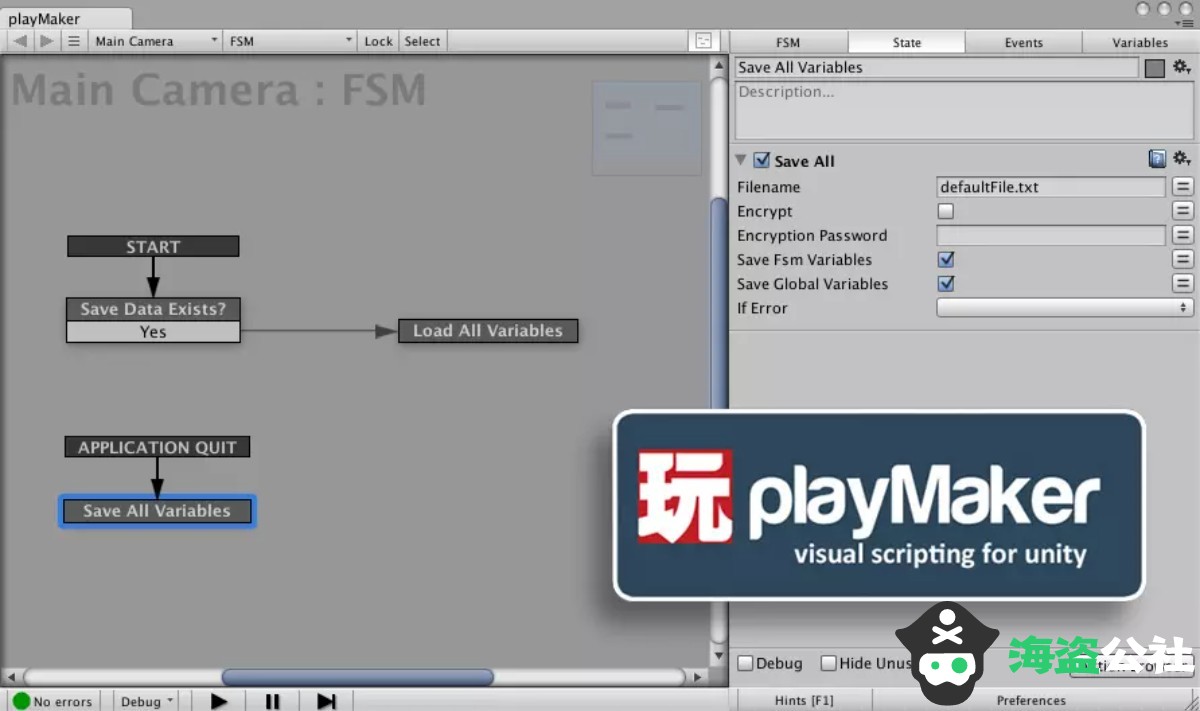Open the If Error dropdown

1065,308
